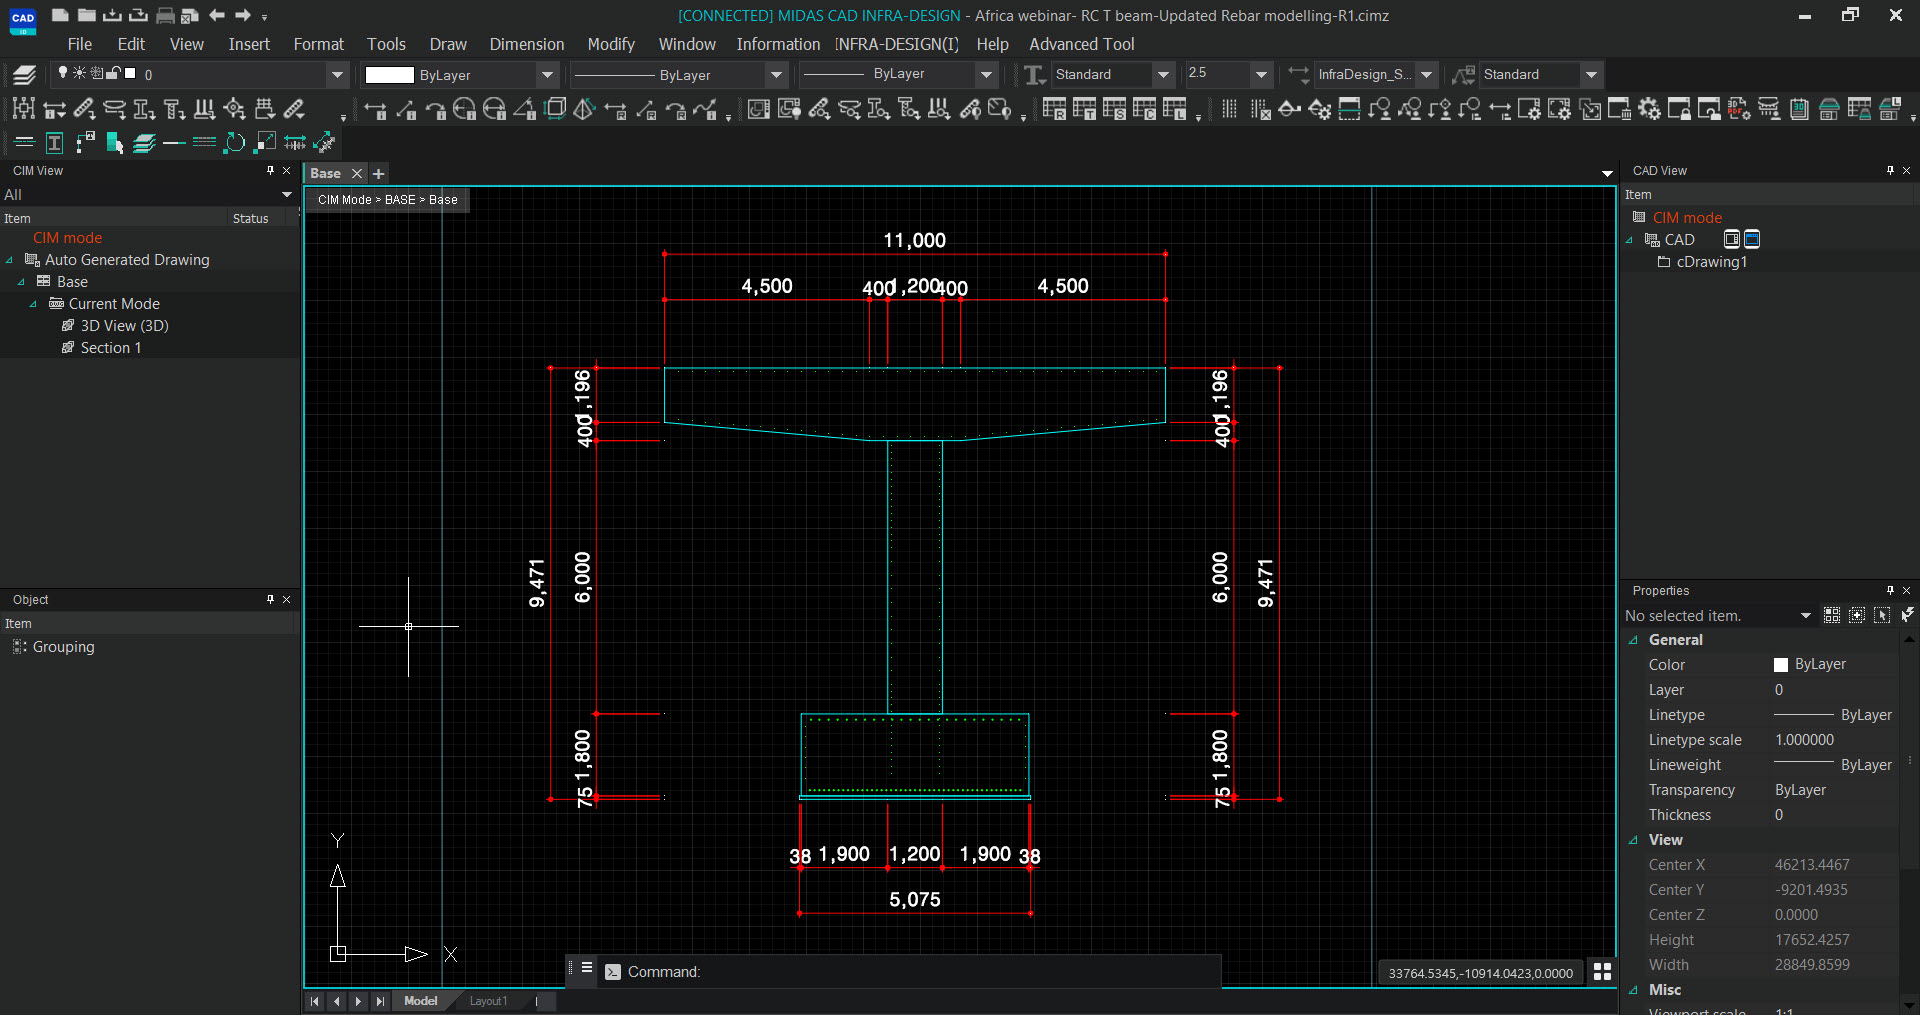The image size is (1920, 1015).
Task: Toggle the layer freeze sun icon
Action: 79,73
